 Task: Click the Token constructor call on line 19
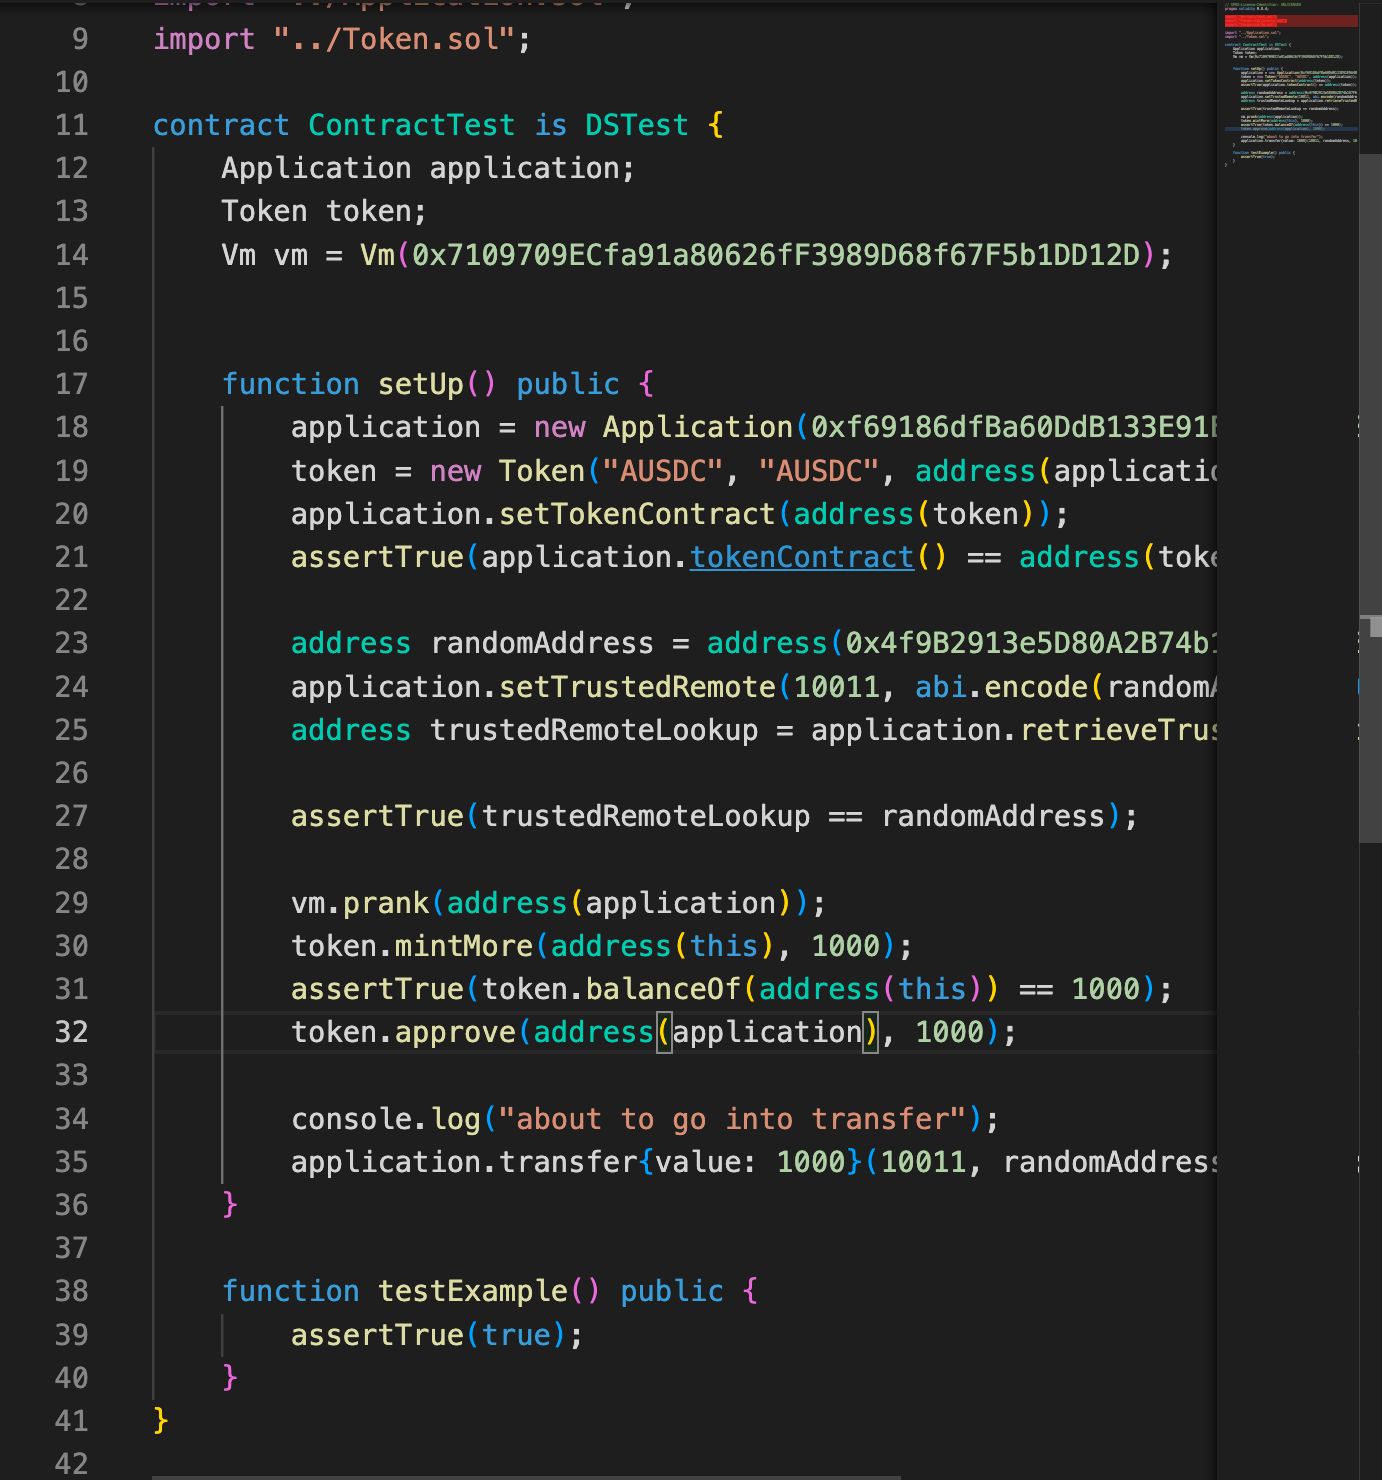click(542, 471)
